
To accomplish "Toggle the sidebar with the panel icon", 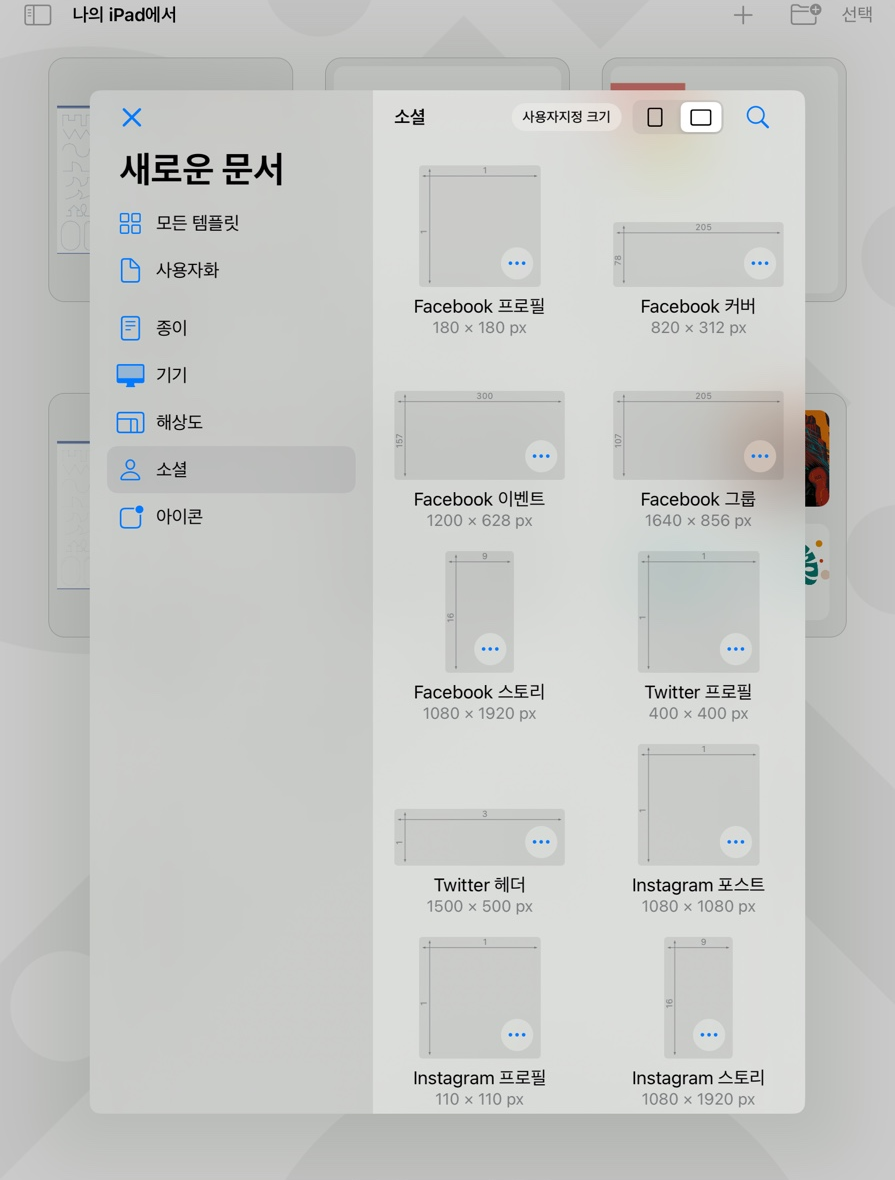I will tap(38, 16).
